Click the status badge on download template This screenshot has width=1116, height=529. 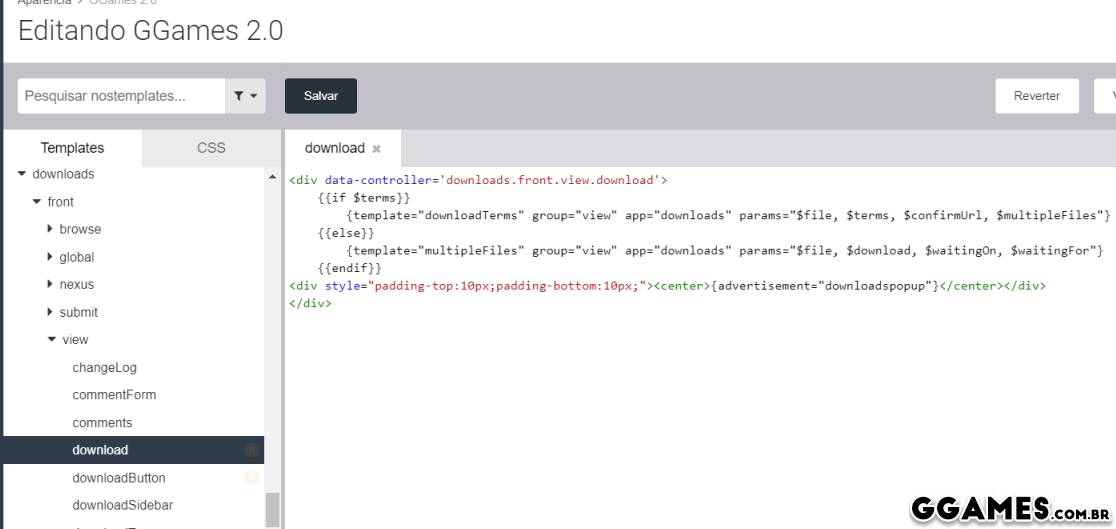(251, 450)
